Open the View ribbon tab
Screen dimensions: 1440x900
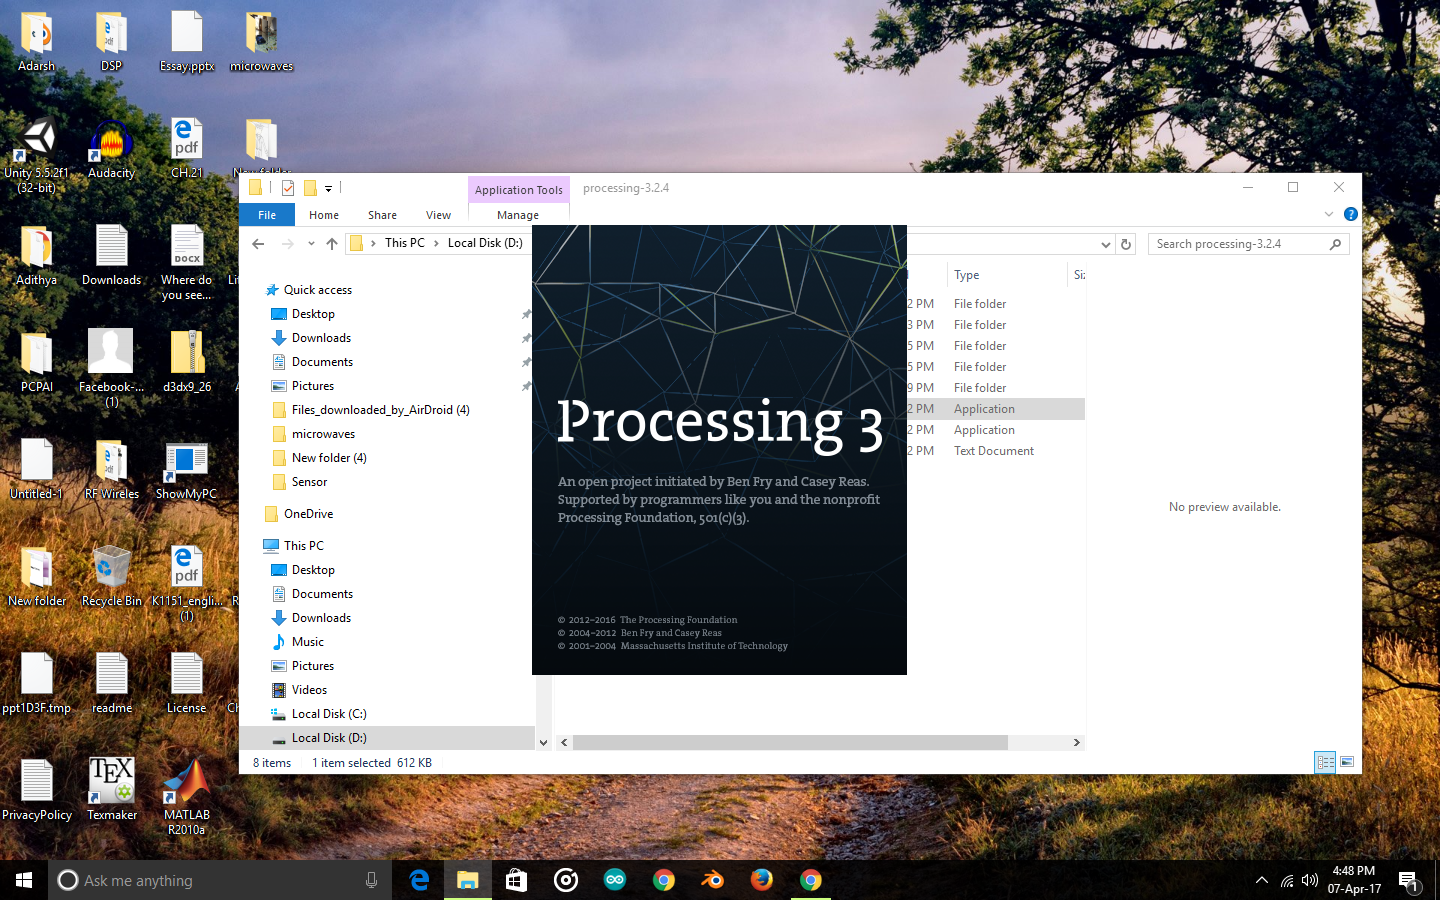(438, 215)
